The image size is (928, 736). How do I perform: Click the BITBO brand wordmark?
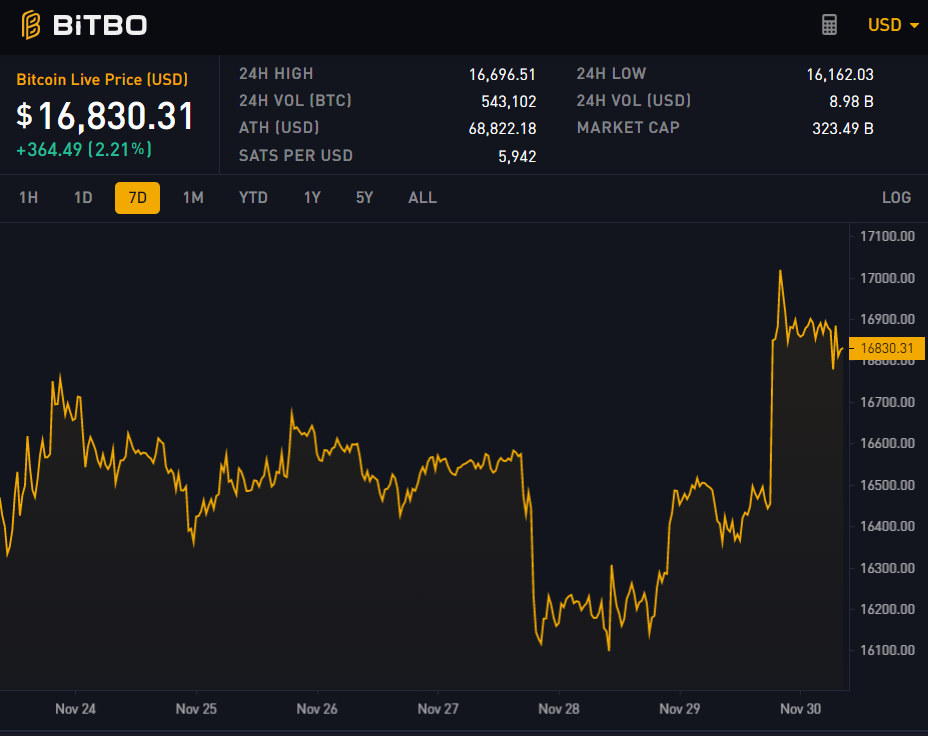(x=100, y=25)
